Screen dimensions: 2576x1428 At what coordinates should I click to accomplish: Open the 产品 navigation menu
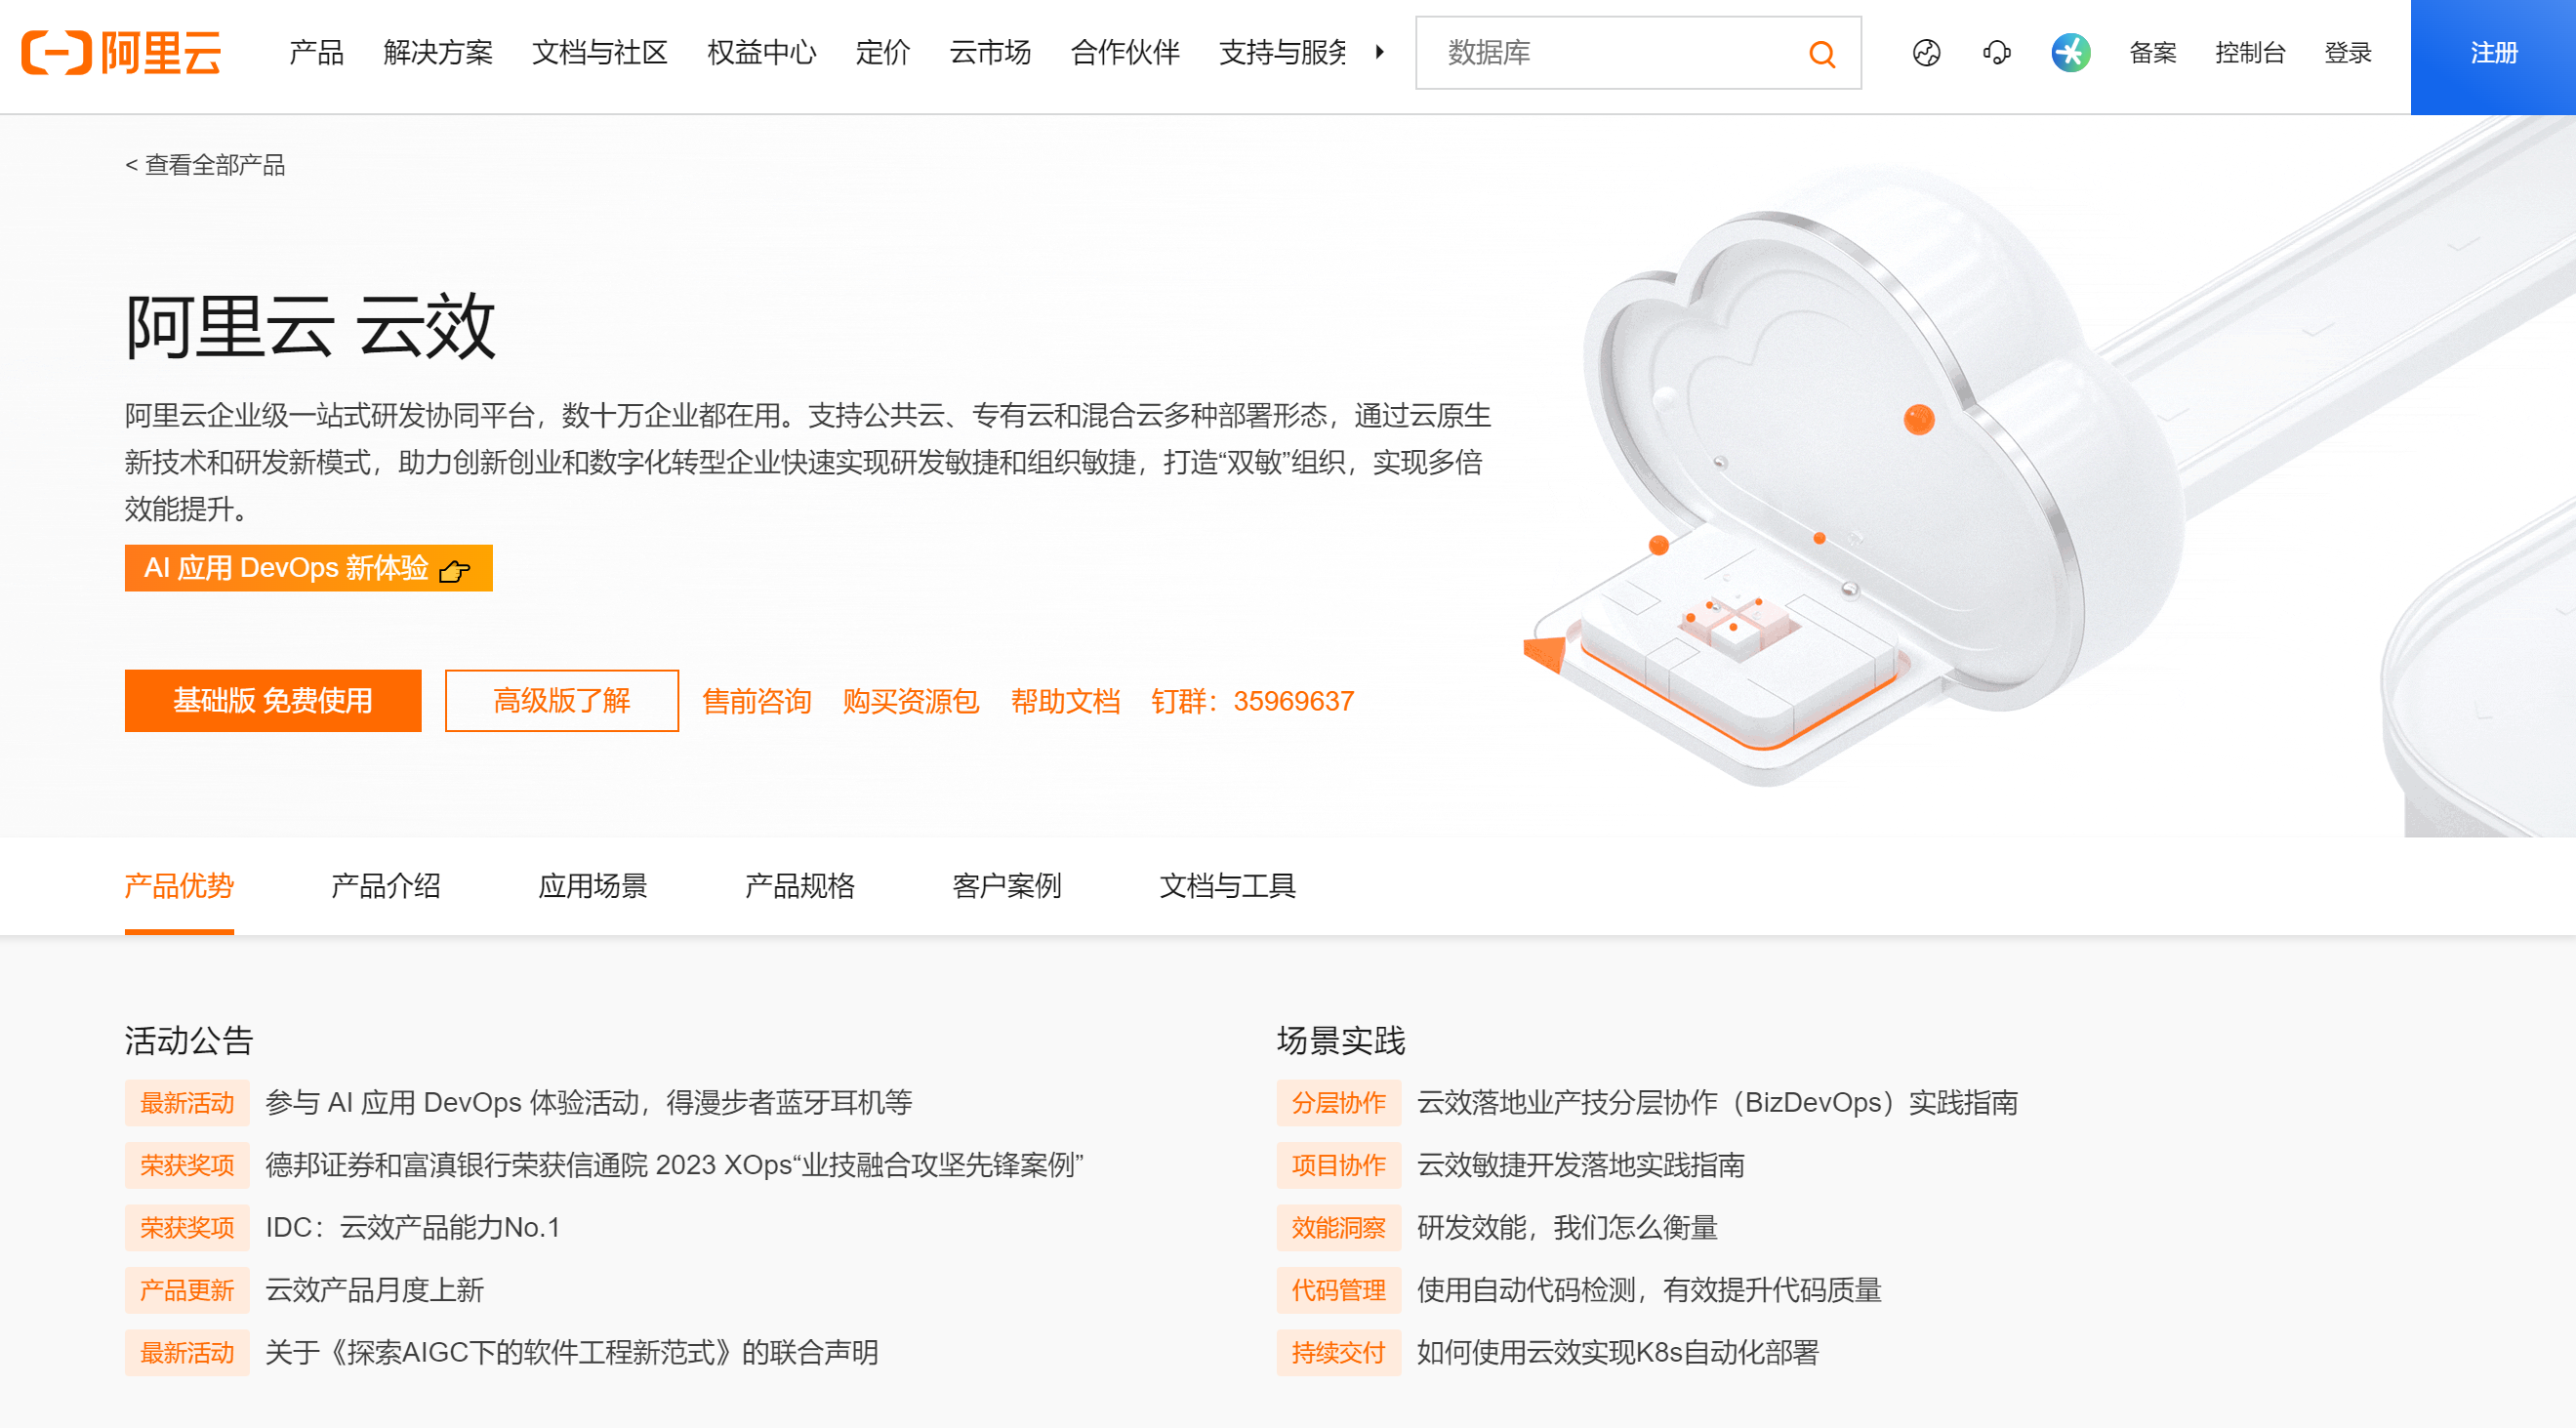tap(316, 52)
